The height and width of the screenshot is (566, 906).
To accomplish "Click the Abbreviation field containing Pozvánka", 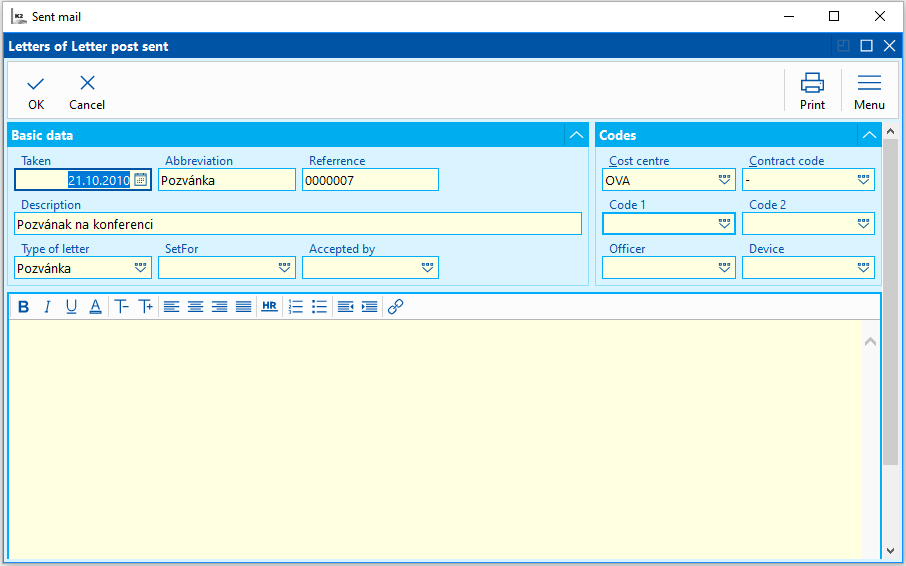I will 226,180.
